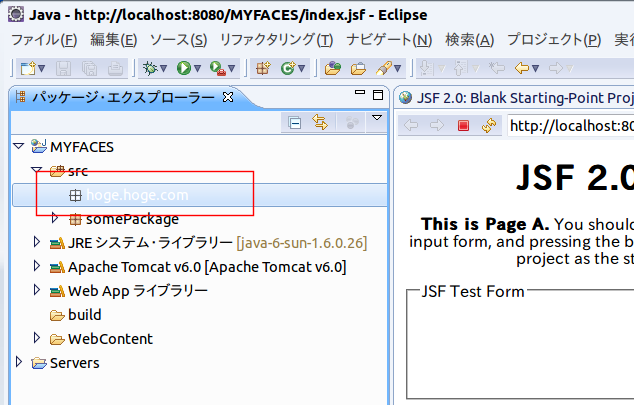
Task: Click the Run External Tools icon
Action: pyautogui.click(x=218, y=69)
